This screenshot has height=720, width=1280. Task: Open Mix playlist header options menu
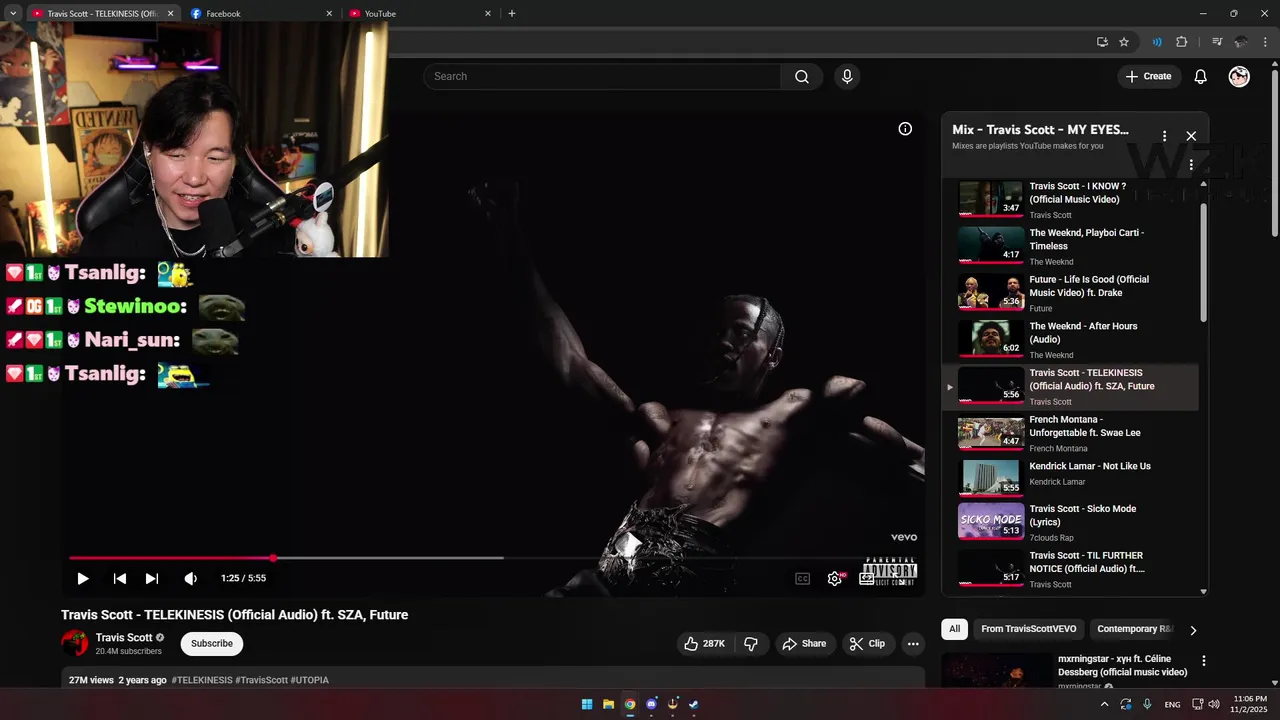click(x=1164, y=136)
